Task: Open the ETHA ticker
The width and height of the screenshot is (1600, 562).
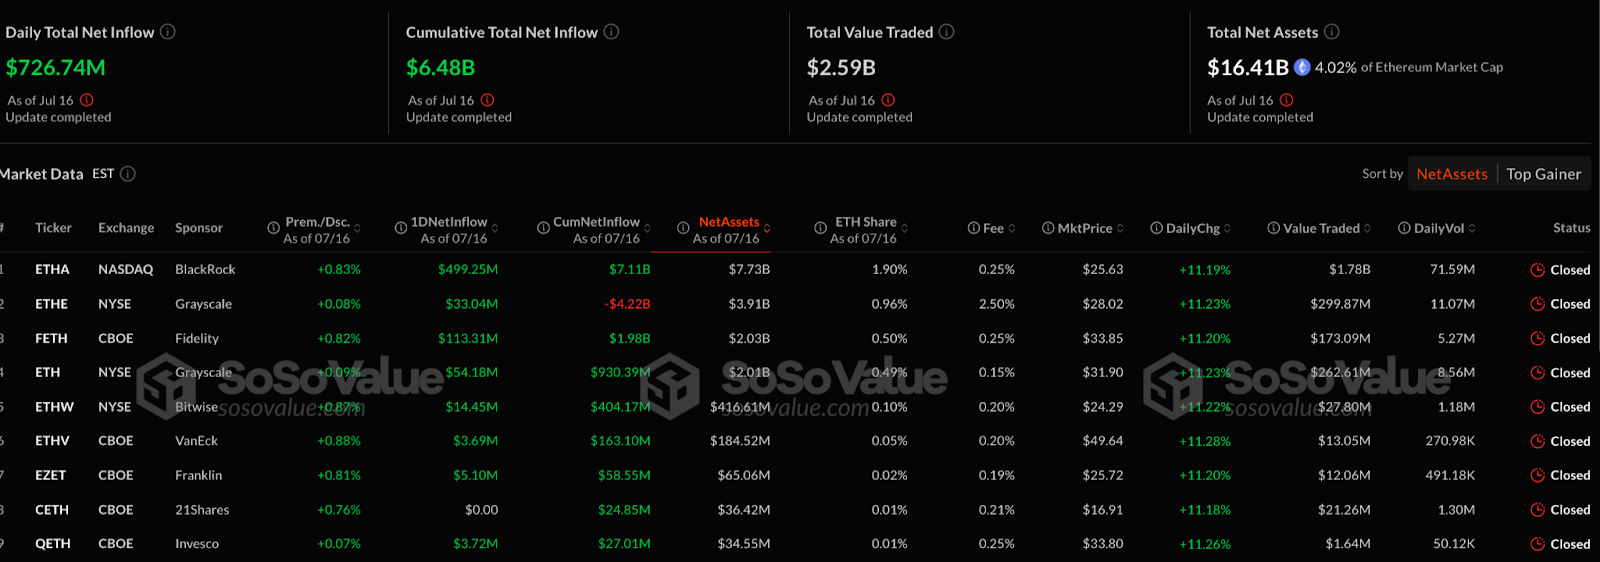Action: click(52, 270)
